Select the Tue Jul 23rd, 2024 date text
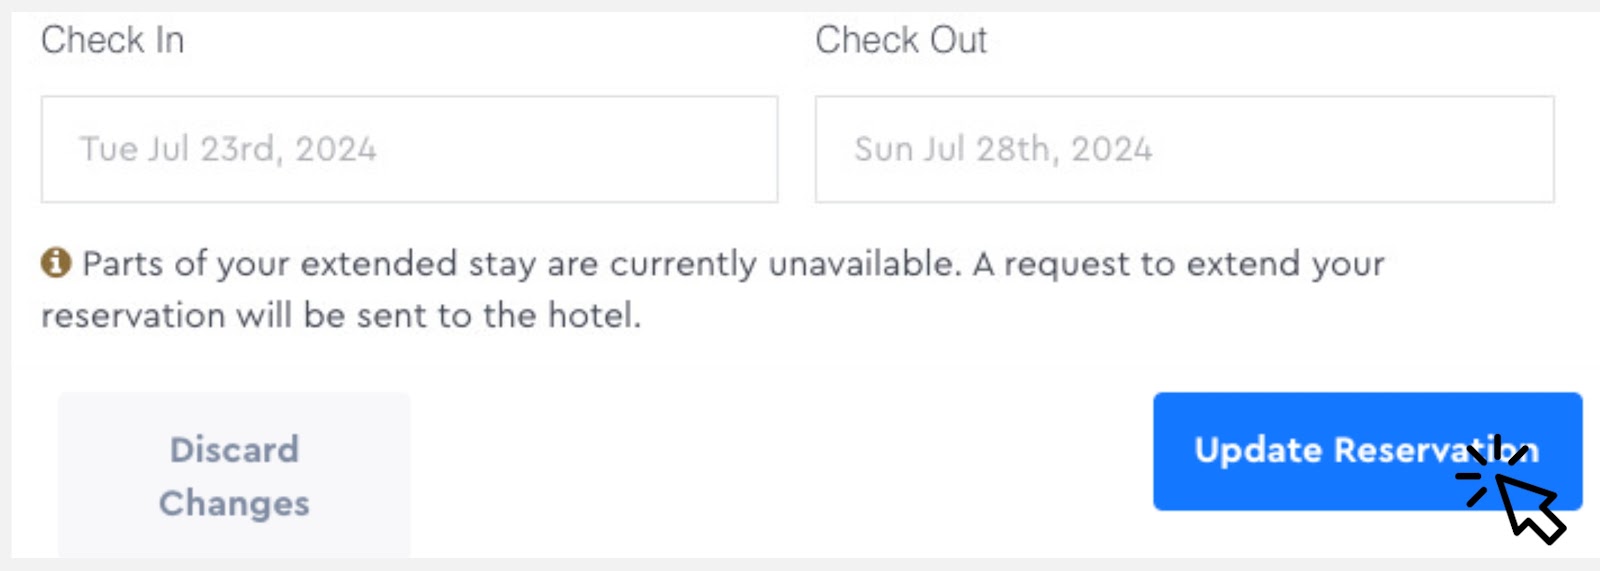The image size is (1600, 571). (228, 149)
